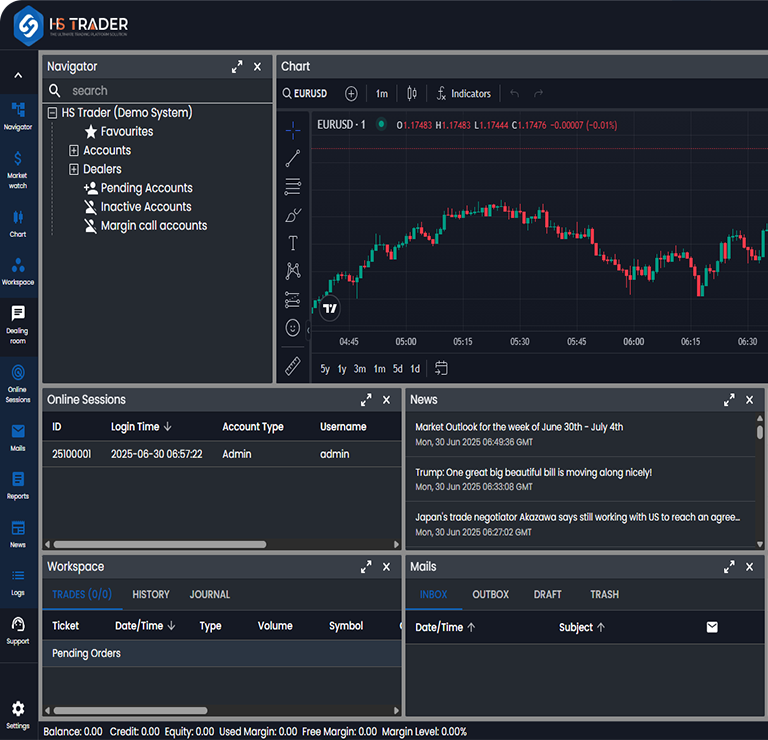The height and width of the screenshot is (740, 768).
Task: Open EURUSD symbol search
Action: pyautogui.click(x=305, y=94)
